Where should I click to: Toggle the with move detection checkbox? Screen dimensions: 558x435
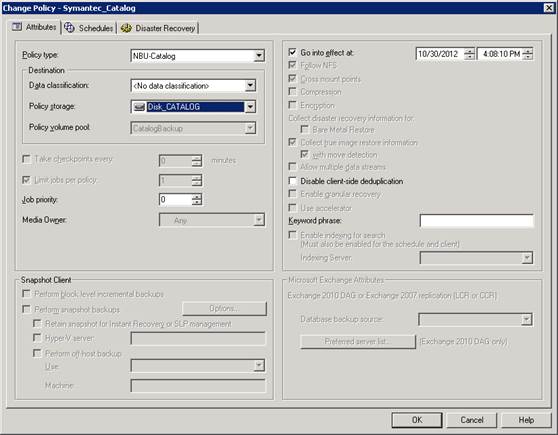point(304,154)
